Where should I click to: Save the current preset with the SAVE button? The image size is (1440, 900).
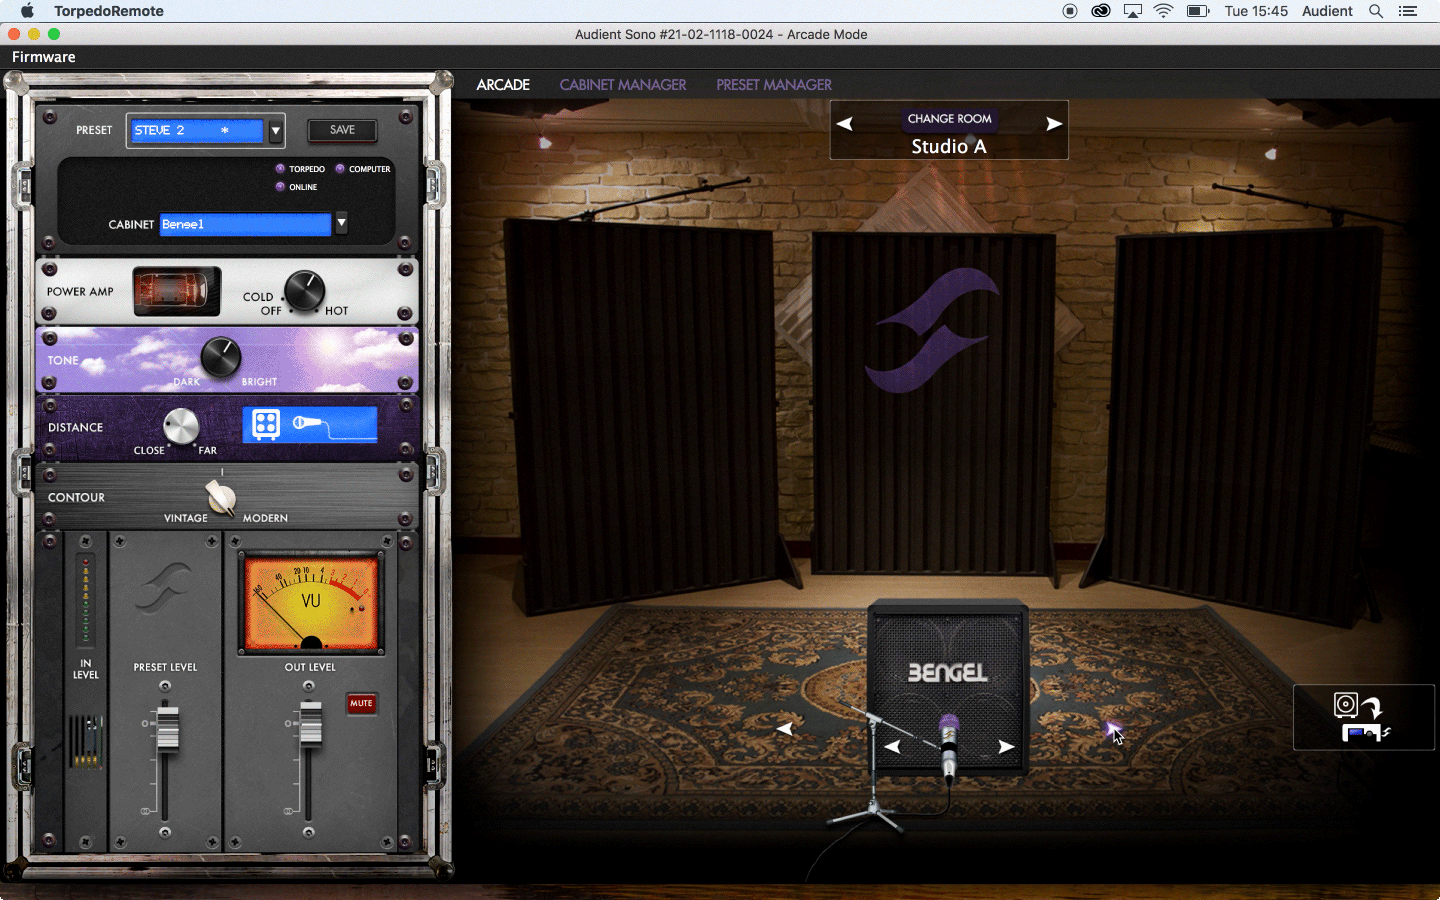click(x=342, y=130)
